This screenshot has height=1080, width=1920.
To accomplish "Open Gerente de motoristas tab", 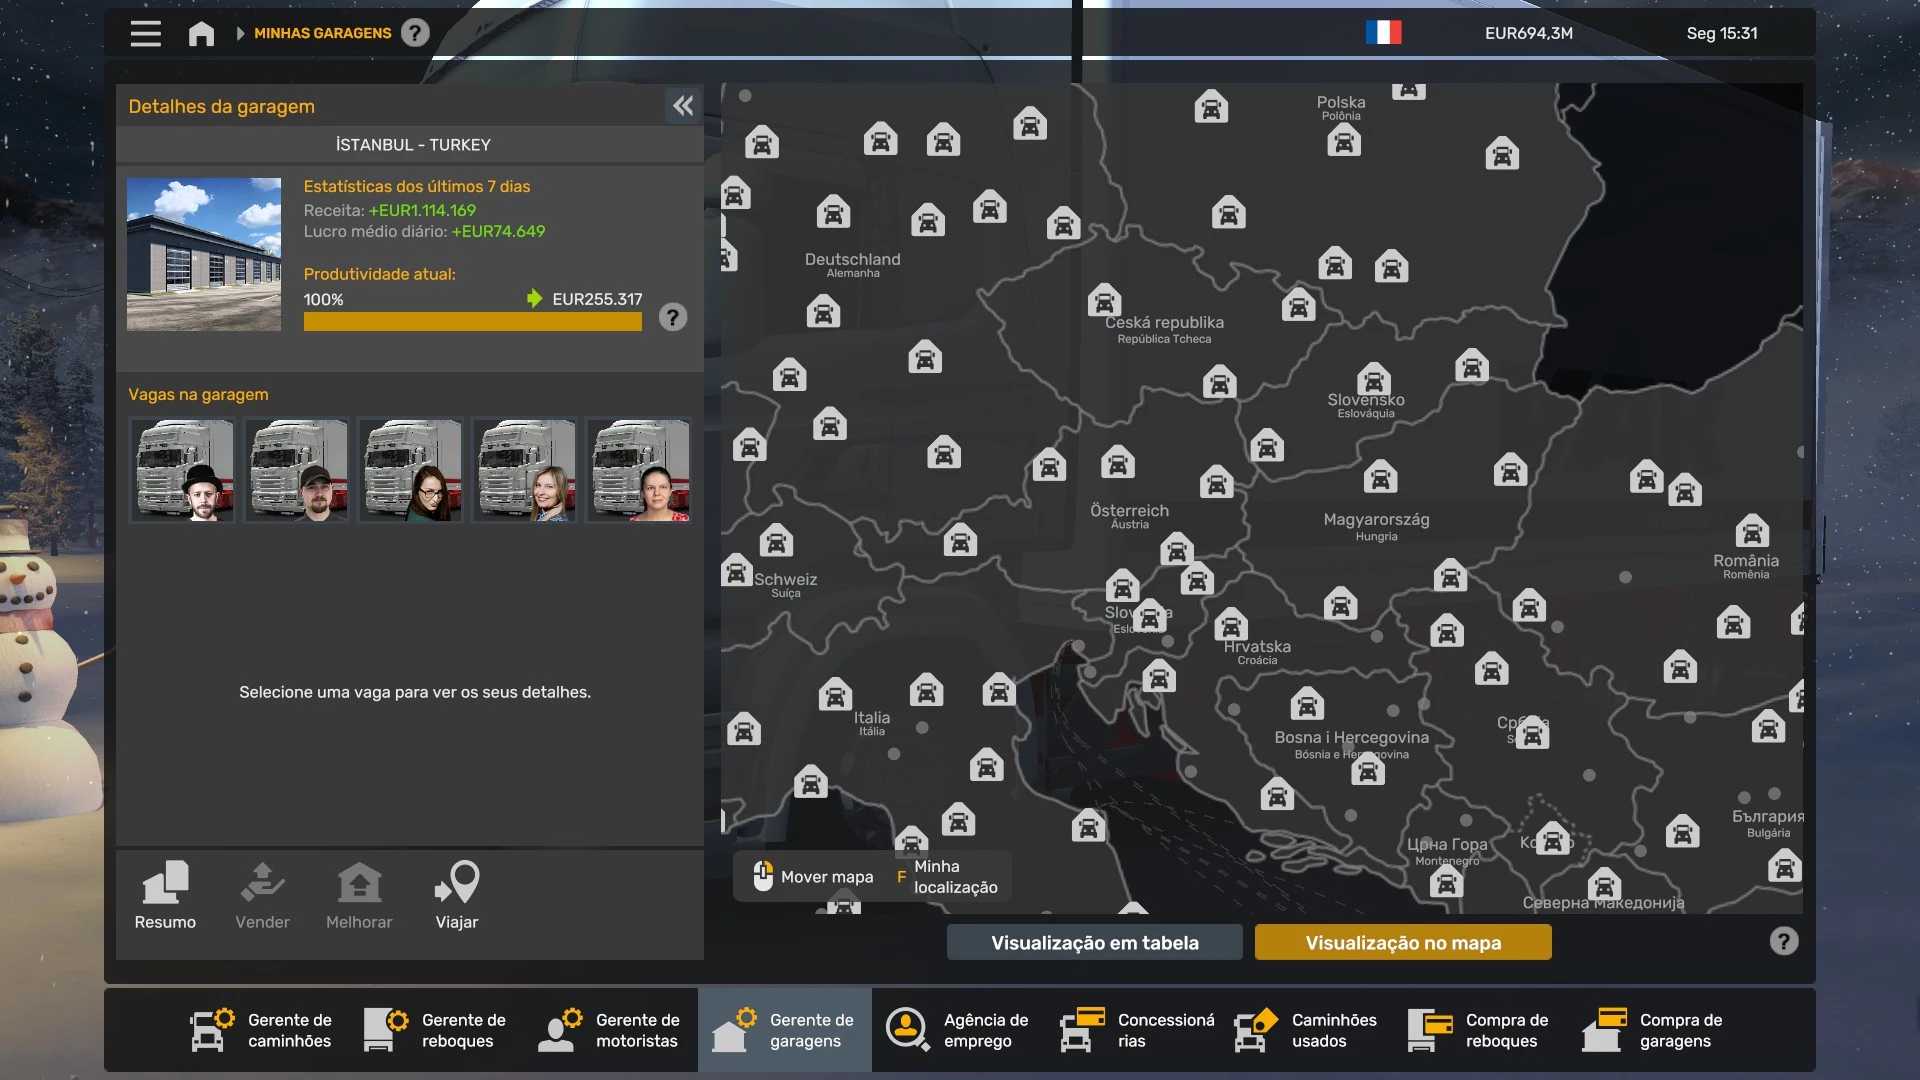I will pos(610,1030).
